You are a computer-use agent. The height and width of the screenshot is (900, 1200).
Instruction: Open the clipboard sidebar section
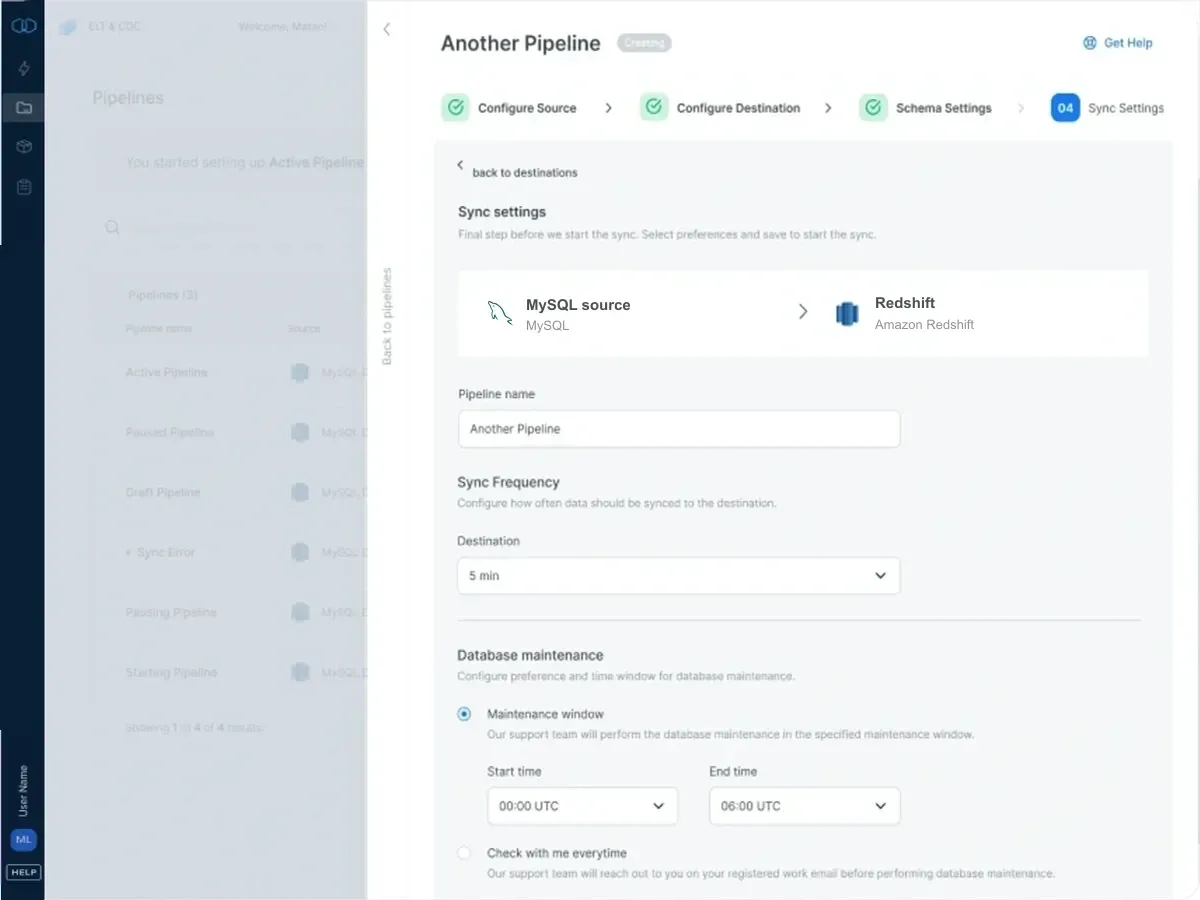click(24, 187)
